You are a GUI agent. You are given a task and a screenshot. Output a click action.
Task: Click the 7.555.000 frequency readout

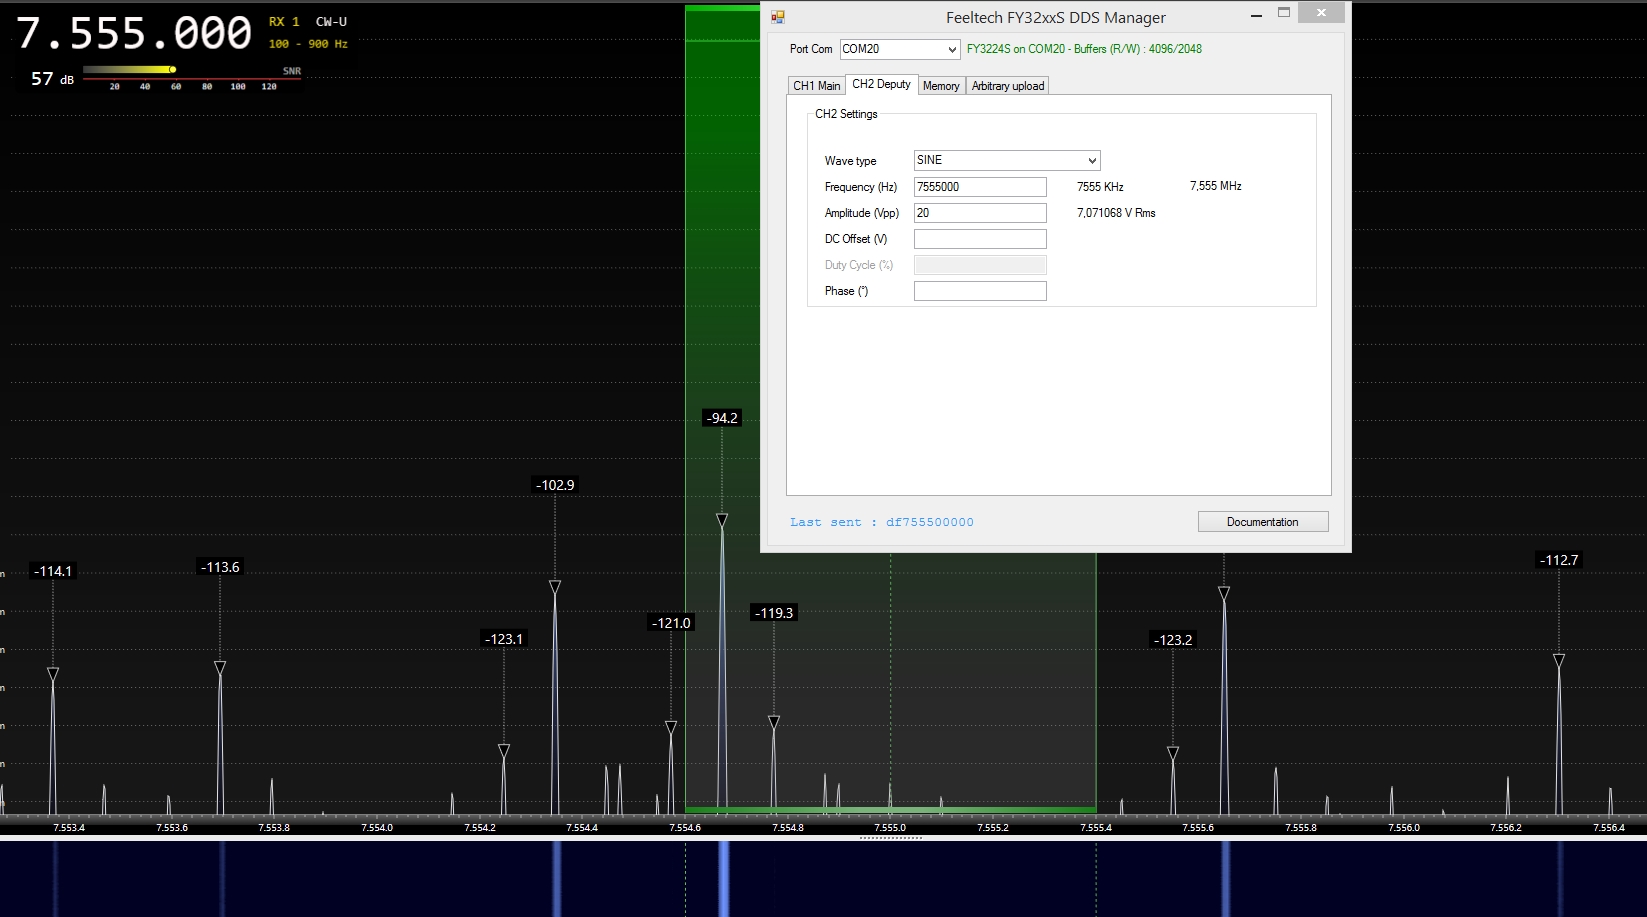click(134, 34)
